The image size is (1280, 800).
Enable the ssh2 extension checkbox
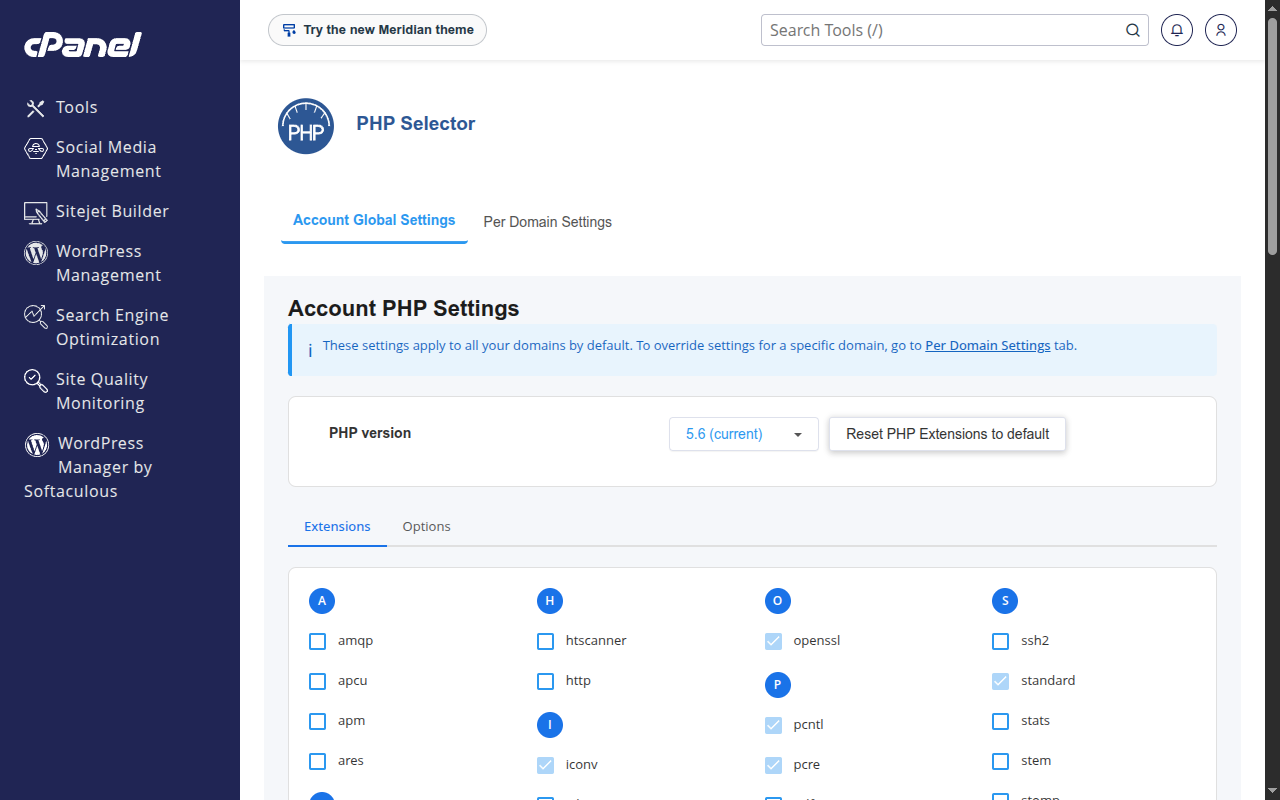tap(1001, 641)
